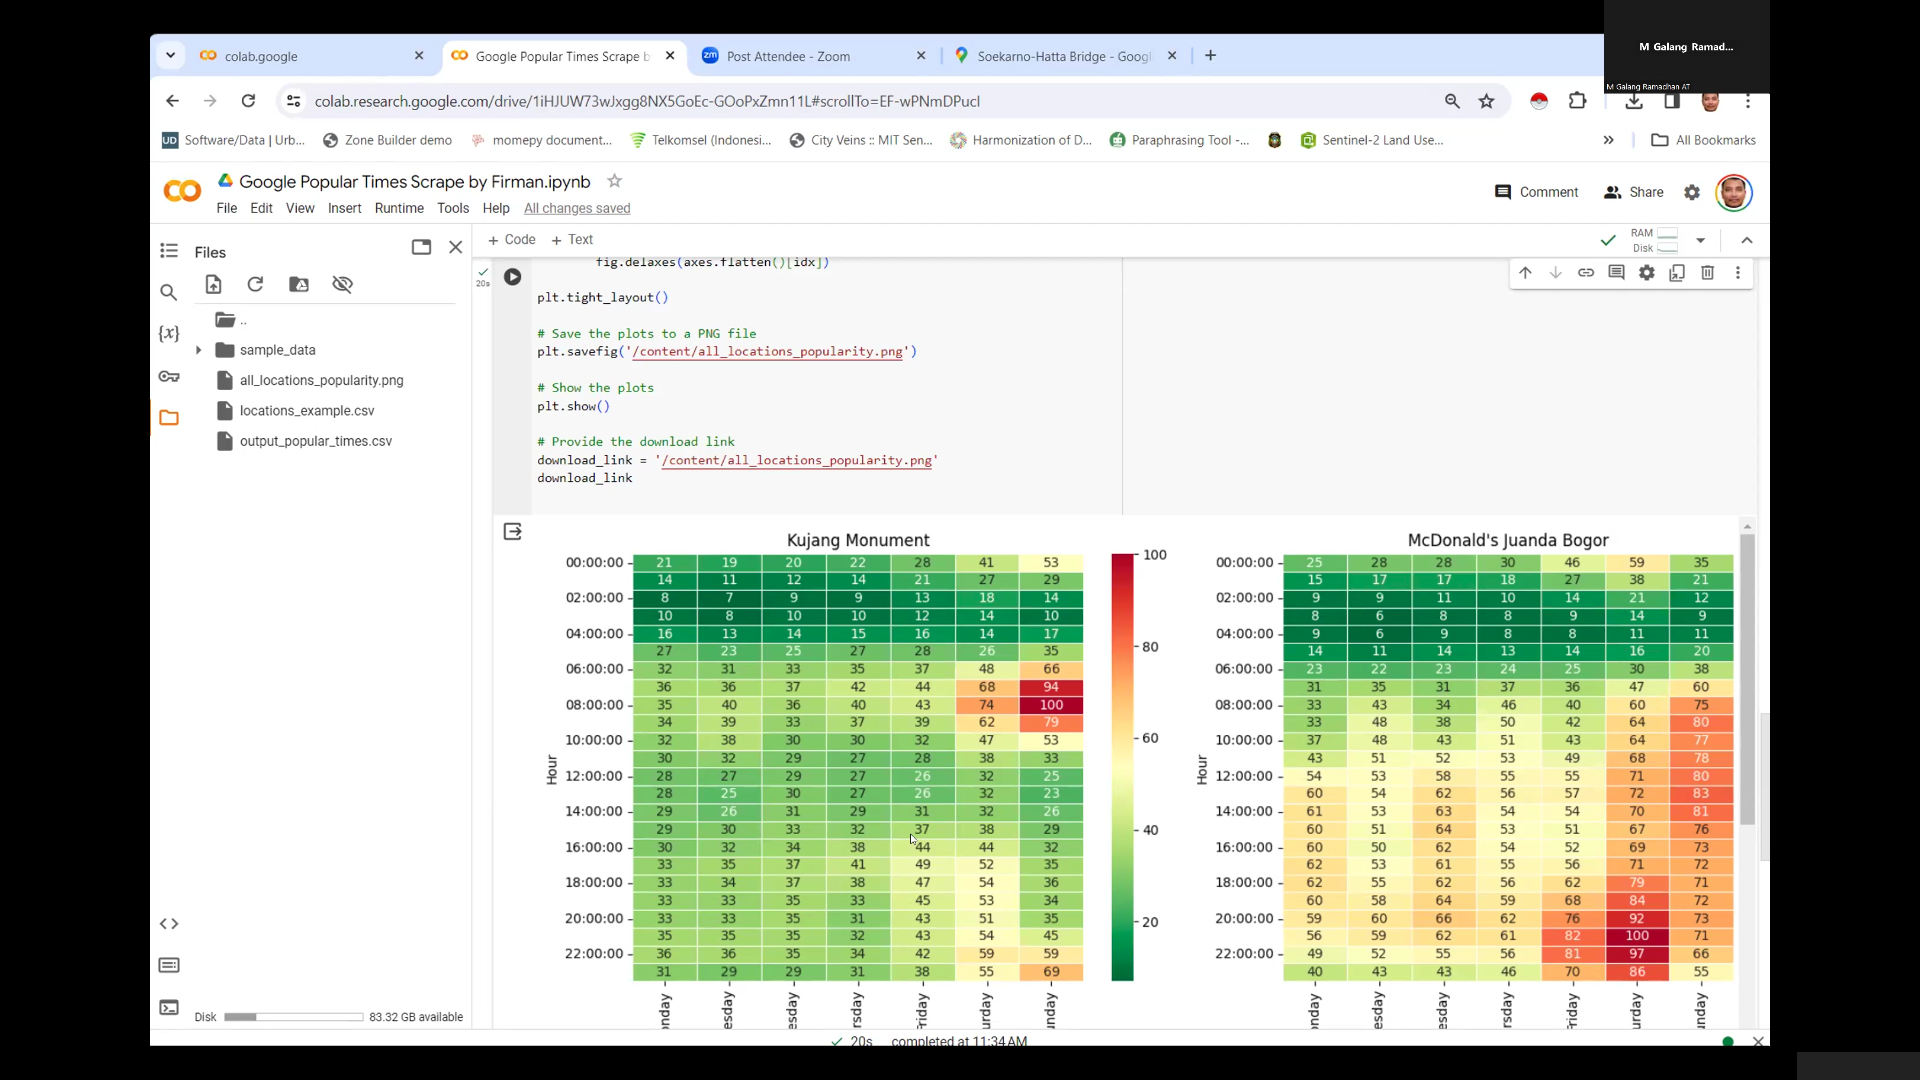Copy link to the selected cell
The image size is (1920, 1080).
pos(1586,272)
